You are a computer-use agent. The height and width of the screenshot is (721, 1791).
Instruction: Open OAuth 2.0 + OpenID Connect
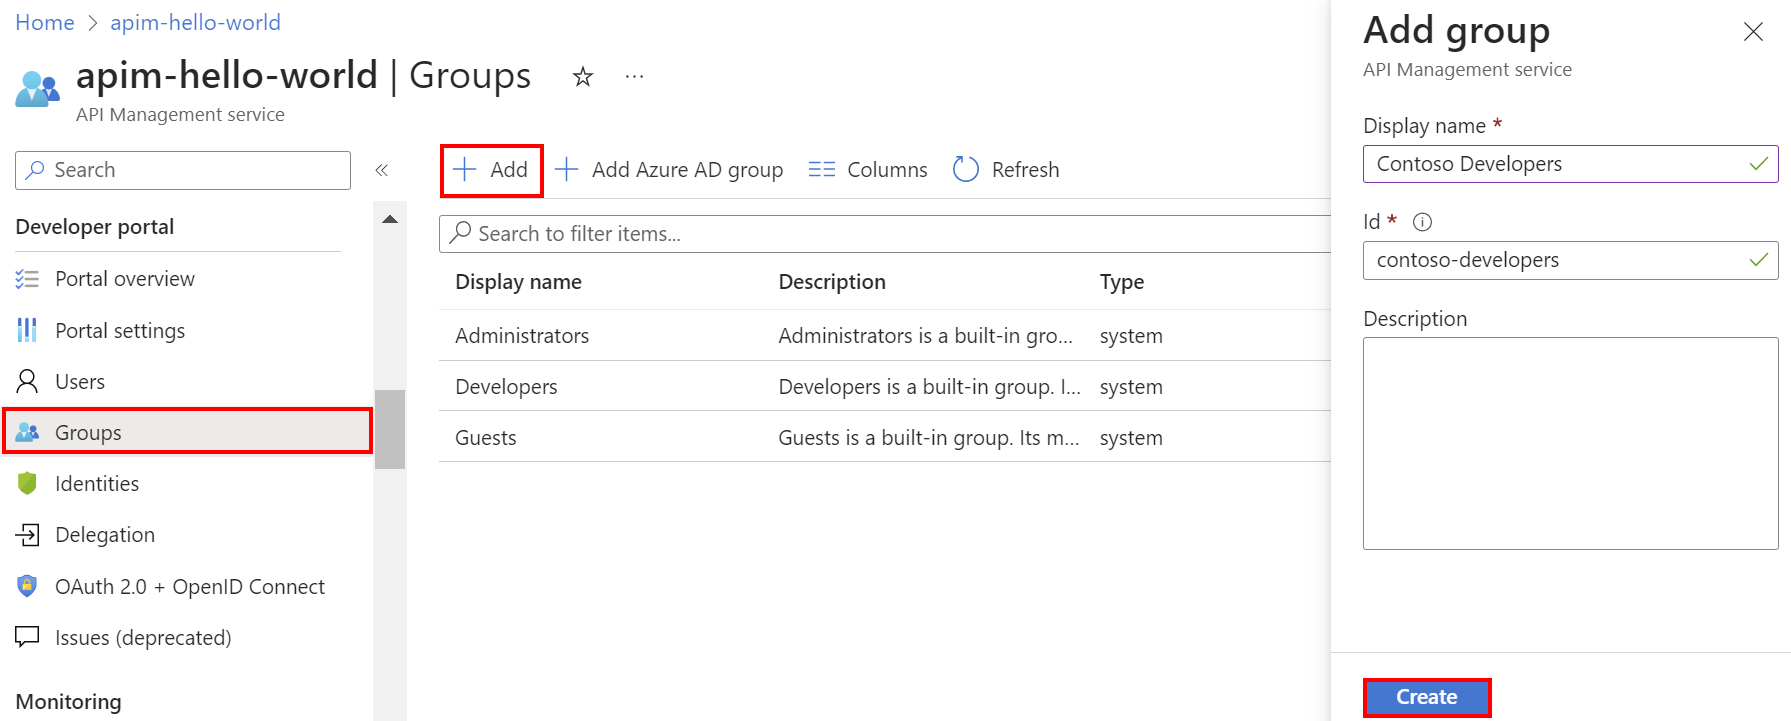click(190, 587)
